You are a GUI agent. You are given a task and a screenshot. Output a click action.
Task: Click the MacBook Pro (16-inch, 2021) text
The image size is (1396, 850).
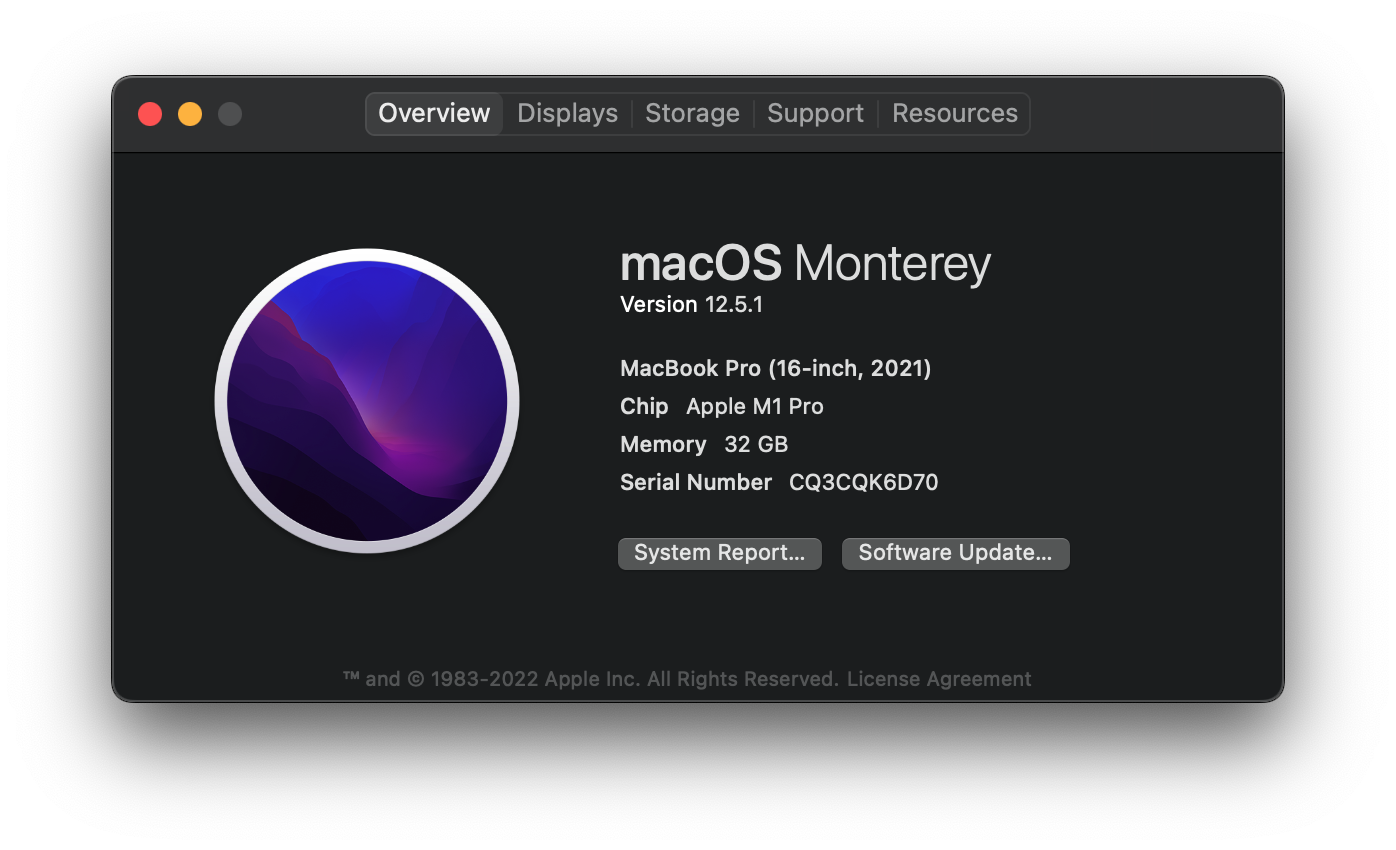point(776,369)
